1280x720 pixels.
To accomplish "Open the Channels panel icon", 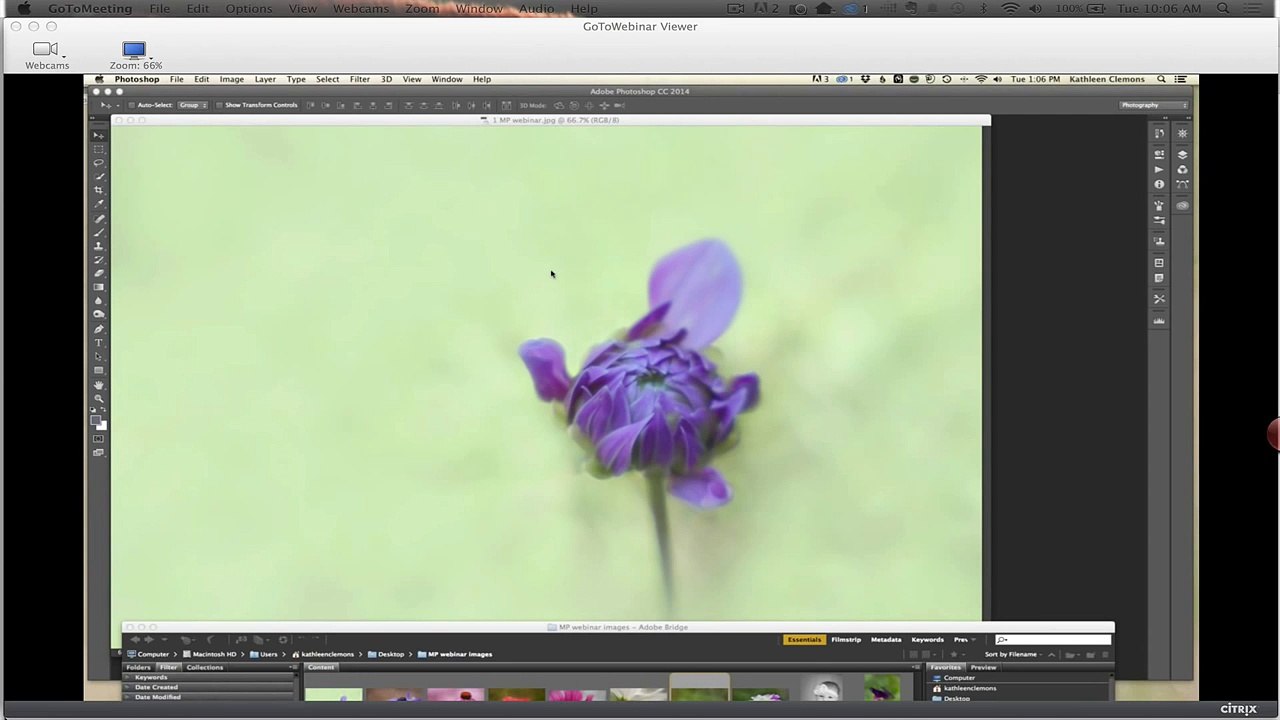I will tap(1182, 169).
